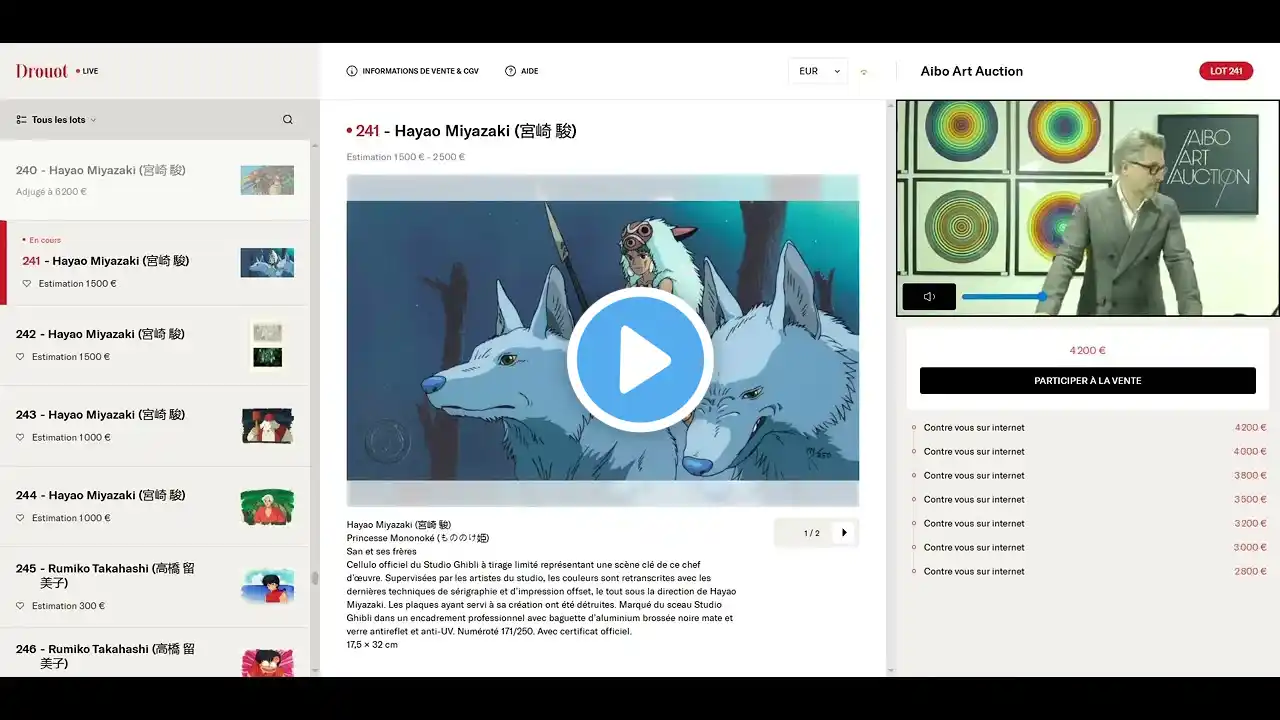Open lot 242 Hayao Miyazaki title
Screen dimensions: 1280x720
point(101,334)
